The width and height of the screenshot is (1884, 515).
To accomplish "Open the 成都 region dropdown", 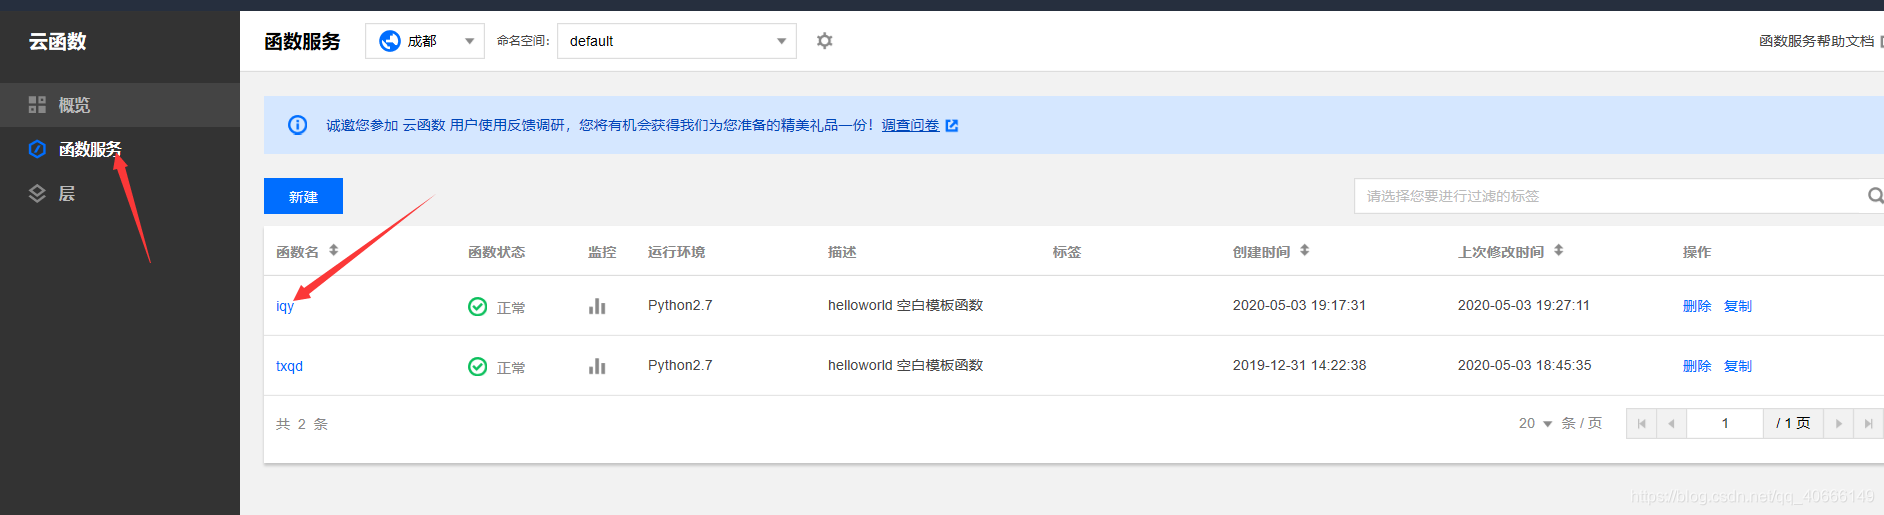I will pos(425,41).
